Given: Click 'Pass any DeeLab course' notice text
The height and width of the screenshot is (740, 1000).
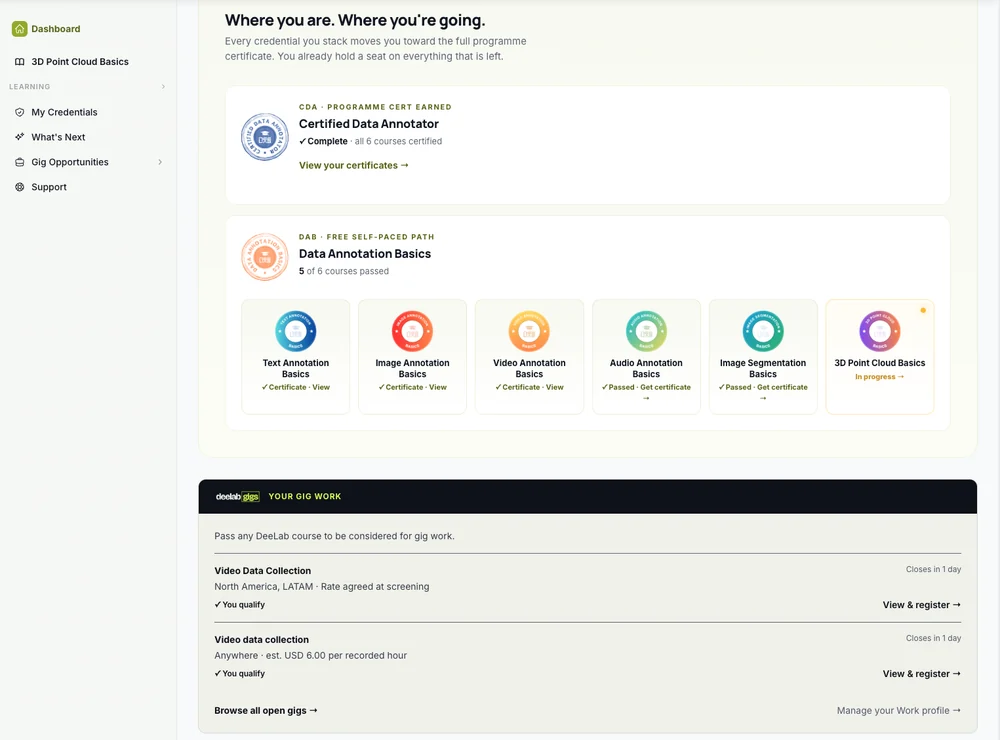Looking at the screenshot, I should click(x=334, y=536).
